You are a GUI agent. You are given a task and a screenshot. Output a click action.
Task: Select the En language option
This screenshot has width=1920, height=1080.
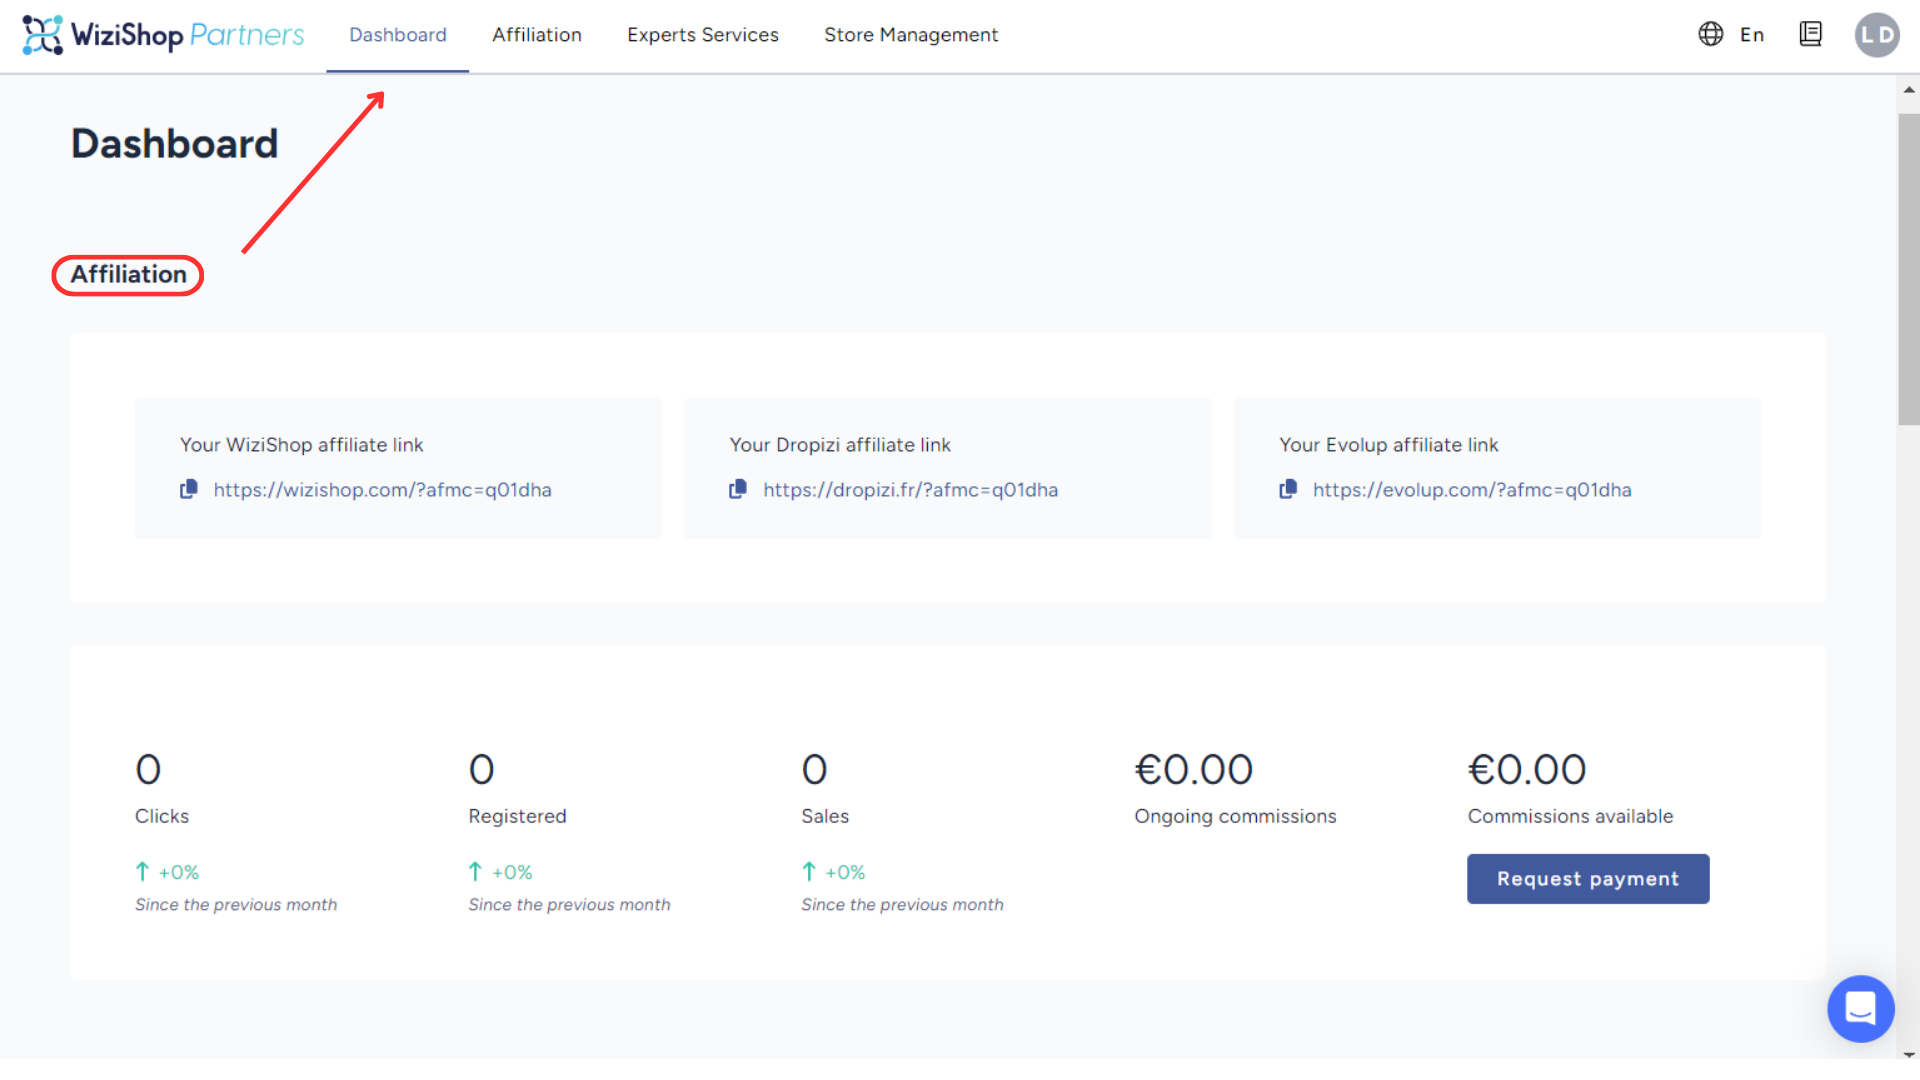coord(1752,35)
